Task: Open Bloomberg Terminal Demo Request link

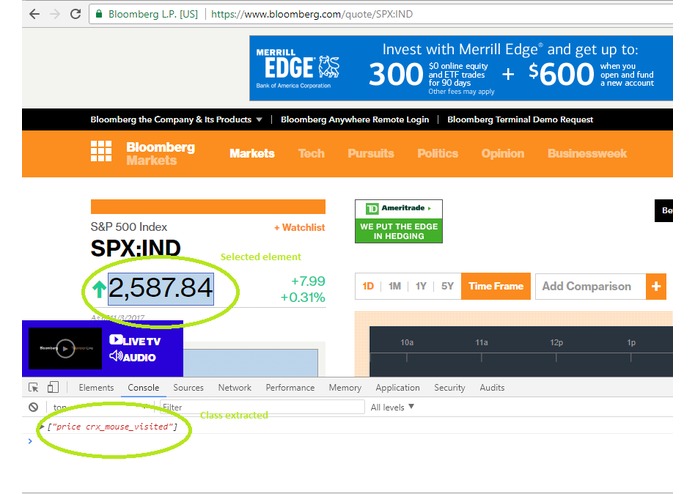Action: (x=520, y=120)
